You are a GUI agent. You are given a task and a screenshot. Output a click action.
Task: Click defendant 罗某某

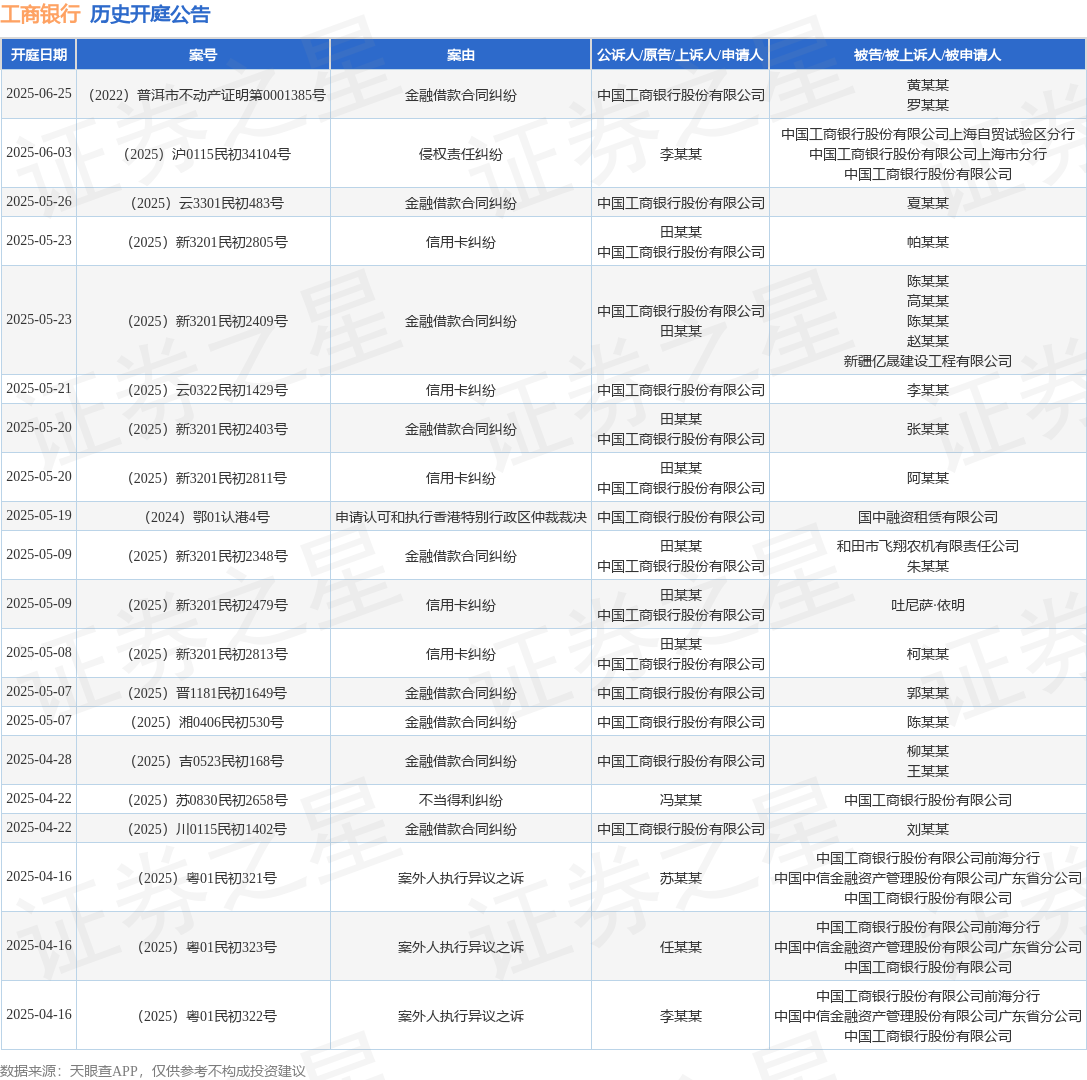928,105
